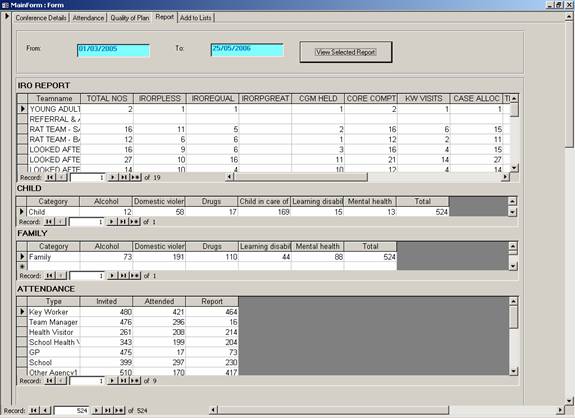Click the To date field

pyautogui.click(x=247, y=50)
